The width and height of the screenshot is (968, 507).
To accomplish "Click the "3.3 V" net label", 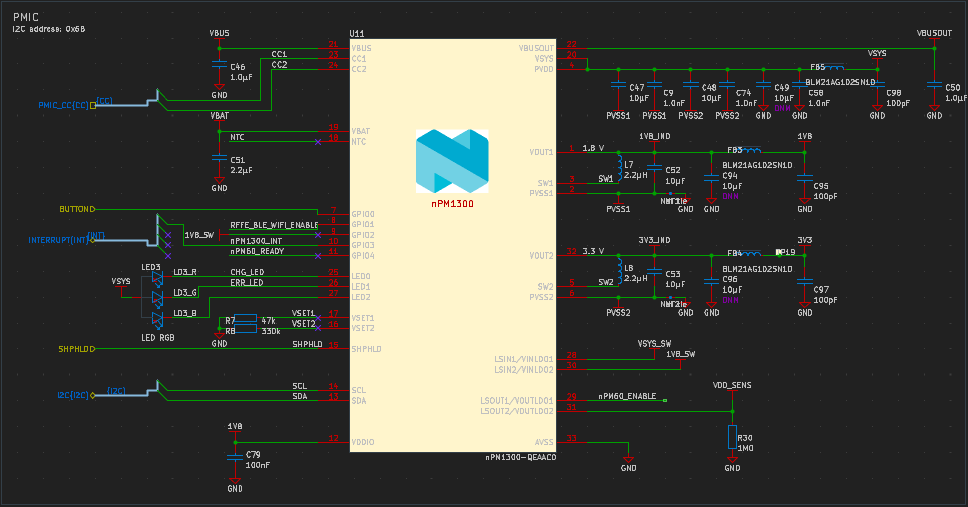I will (593, 251).
